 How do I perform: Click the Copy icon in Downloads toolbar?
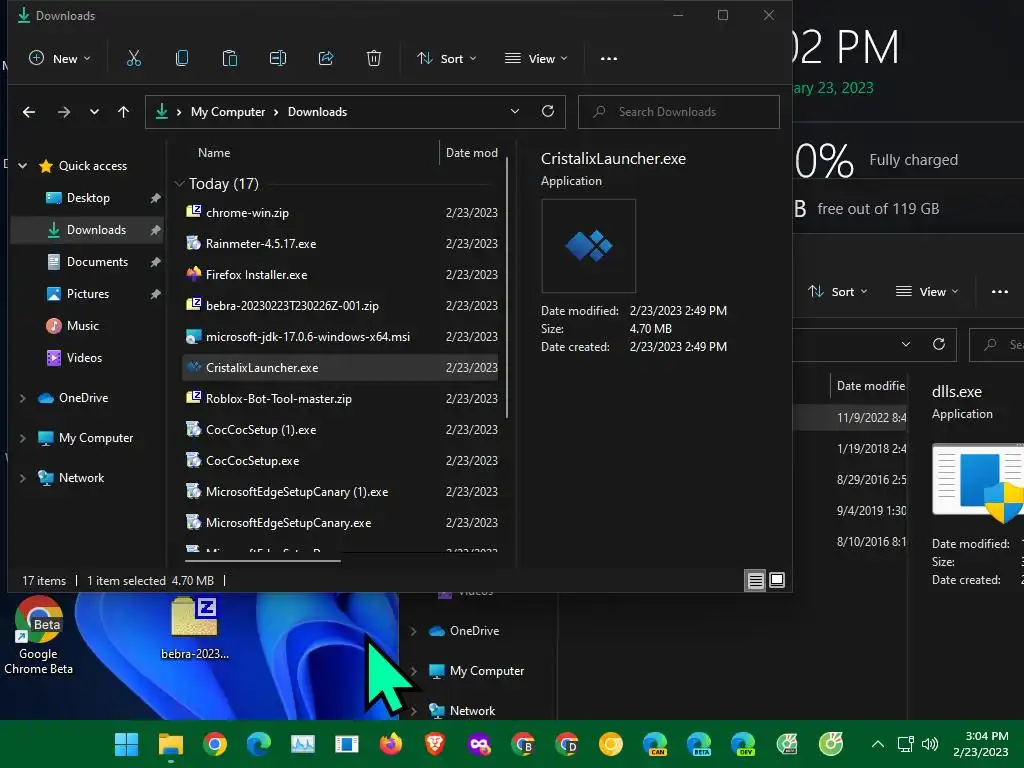coord(182,59)
